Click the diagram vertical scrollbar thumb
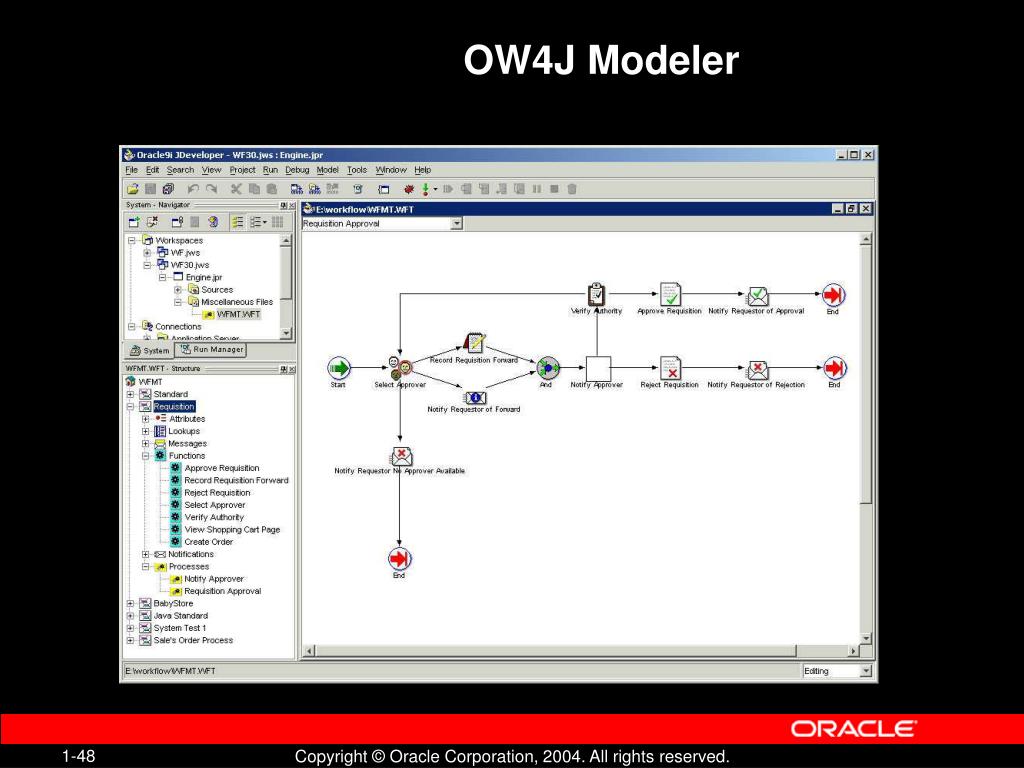1024x768 pixels. pos(866,376)
